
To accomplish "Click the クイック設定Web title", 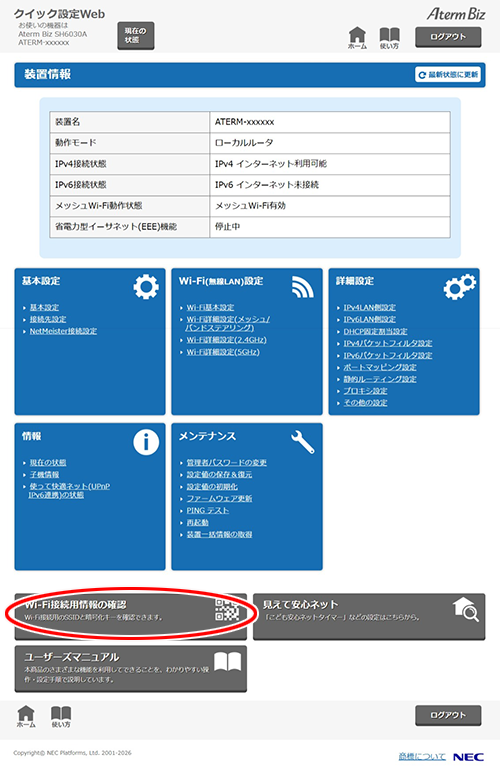I will [59, 14].
